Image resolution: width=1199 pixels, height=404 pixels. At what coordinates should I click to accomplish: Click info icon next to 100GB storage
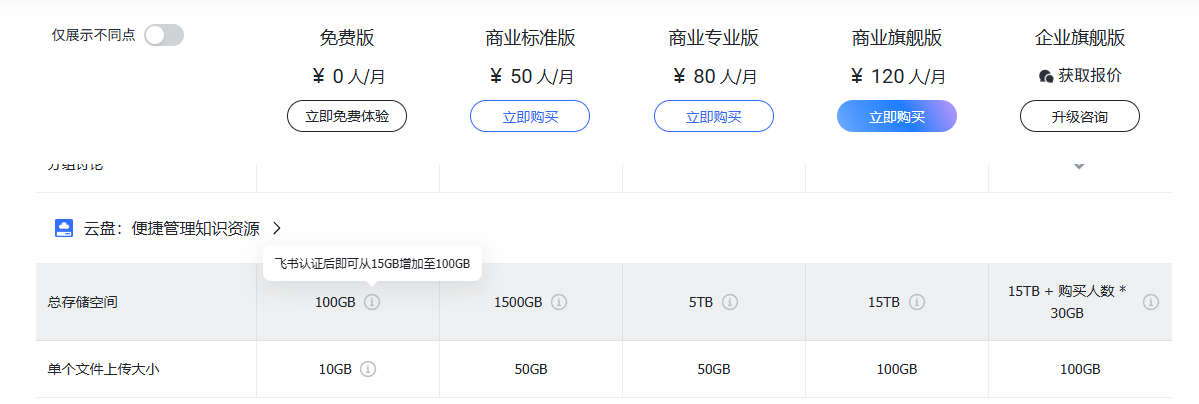[372, 302]
